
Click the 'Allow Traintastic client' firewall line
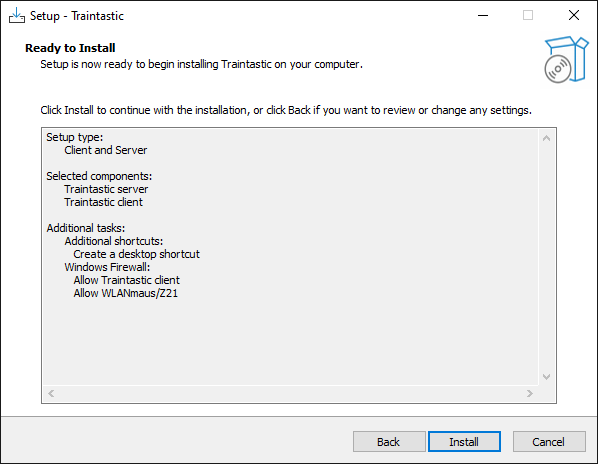pos(126,280)
